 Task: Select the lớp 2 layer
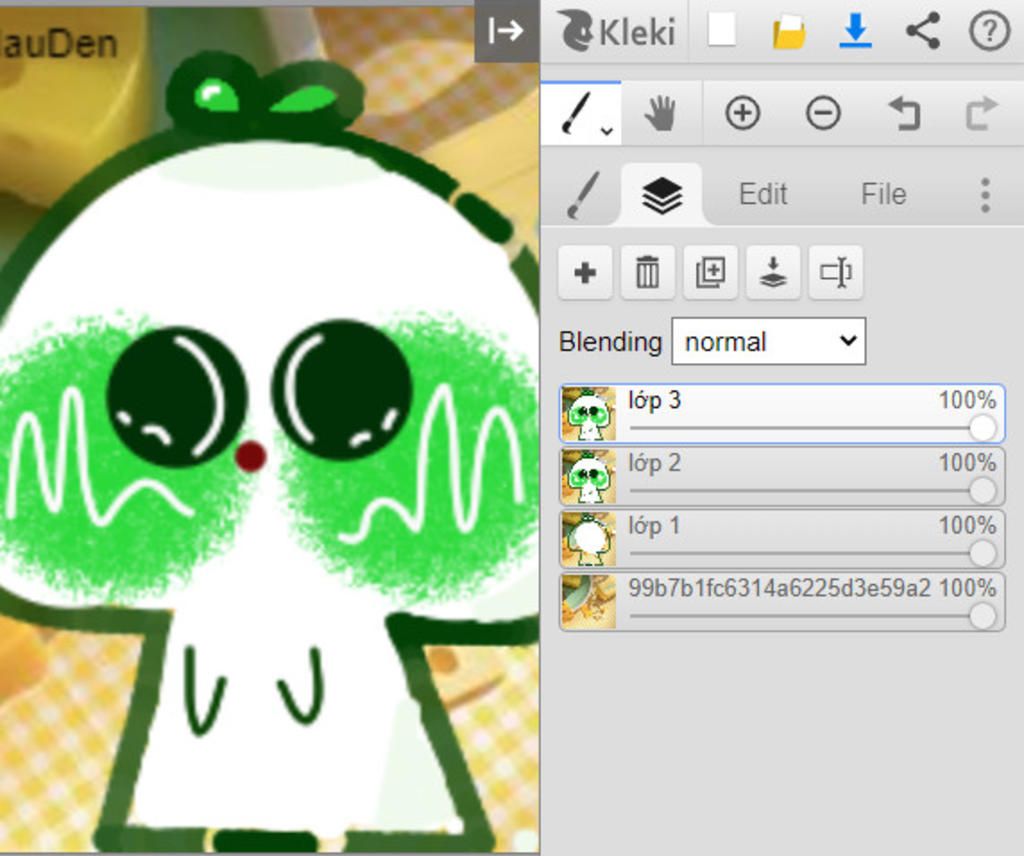782,477
